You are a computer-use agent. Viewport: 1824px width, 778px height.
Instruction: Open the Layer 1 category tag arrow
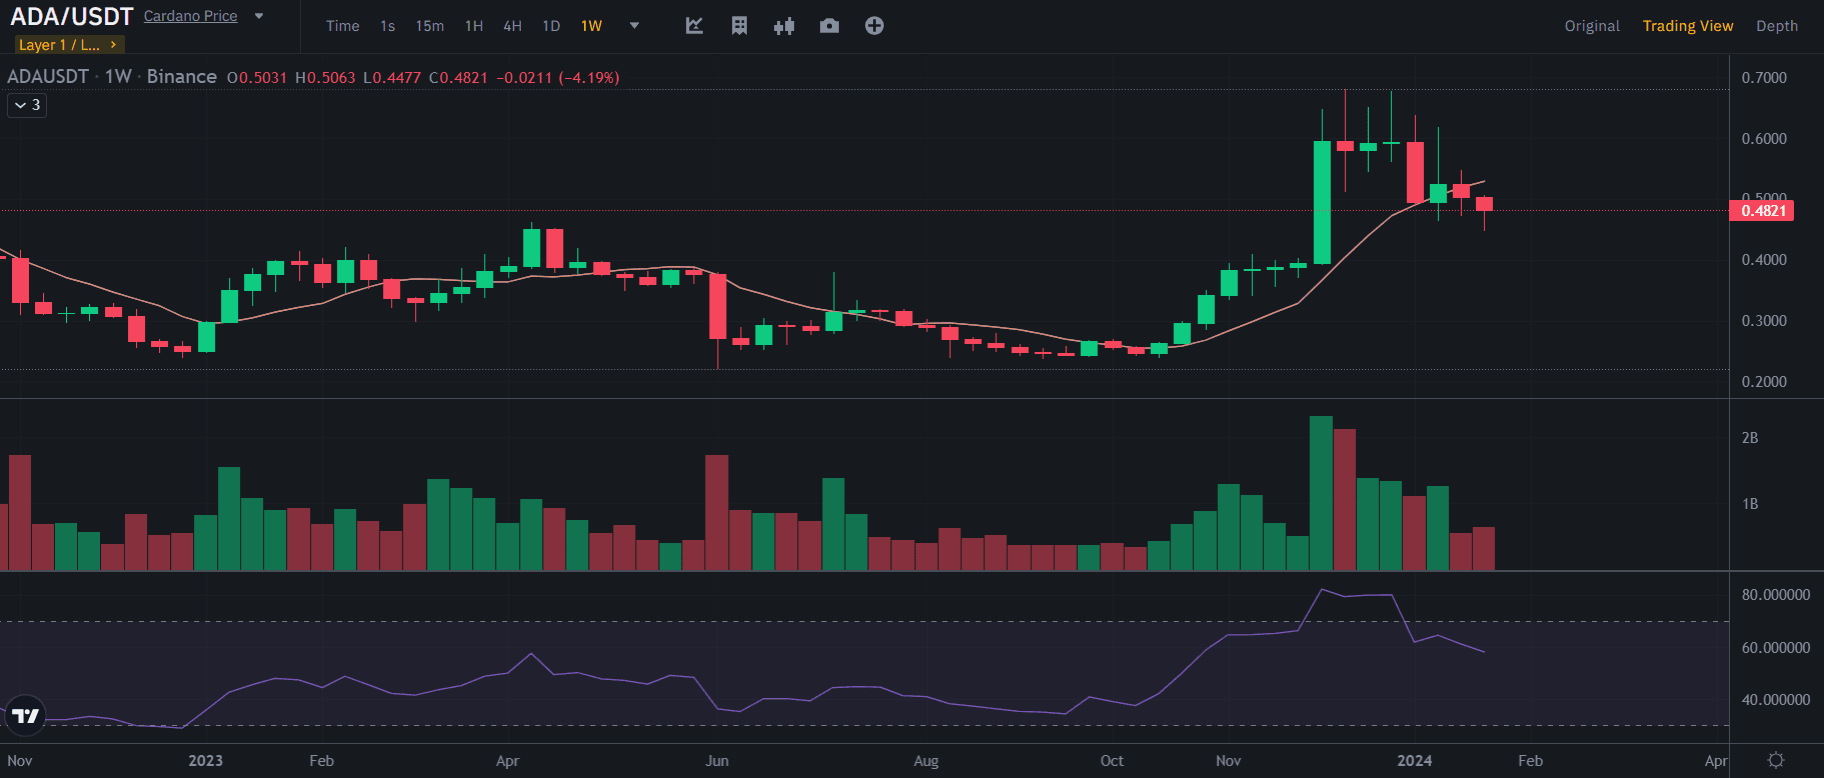tap(113, 45)
